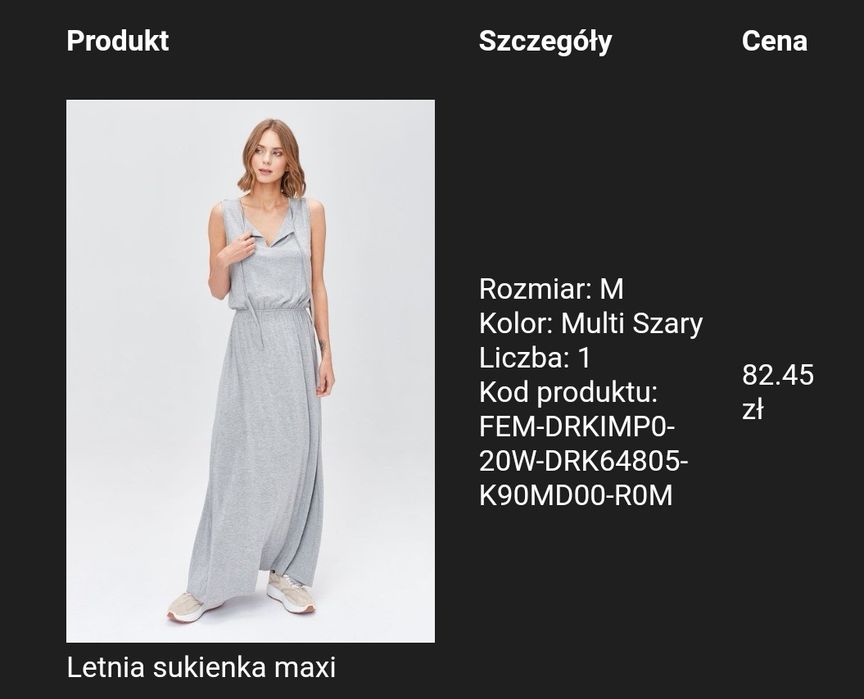Click the '20W-DRK64805-' product code line
The image size is (864, 699).
(584, 461)
